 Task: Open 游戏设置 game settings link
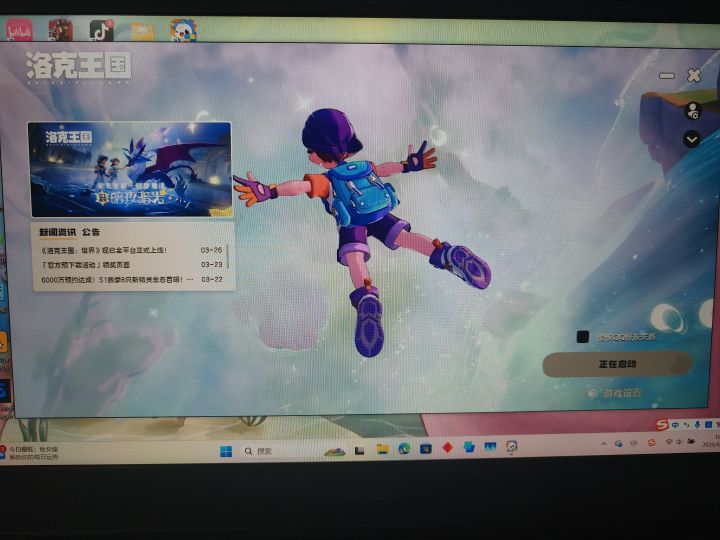tap(622, 393)
